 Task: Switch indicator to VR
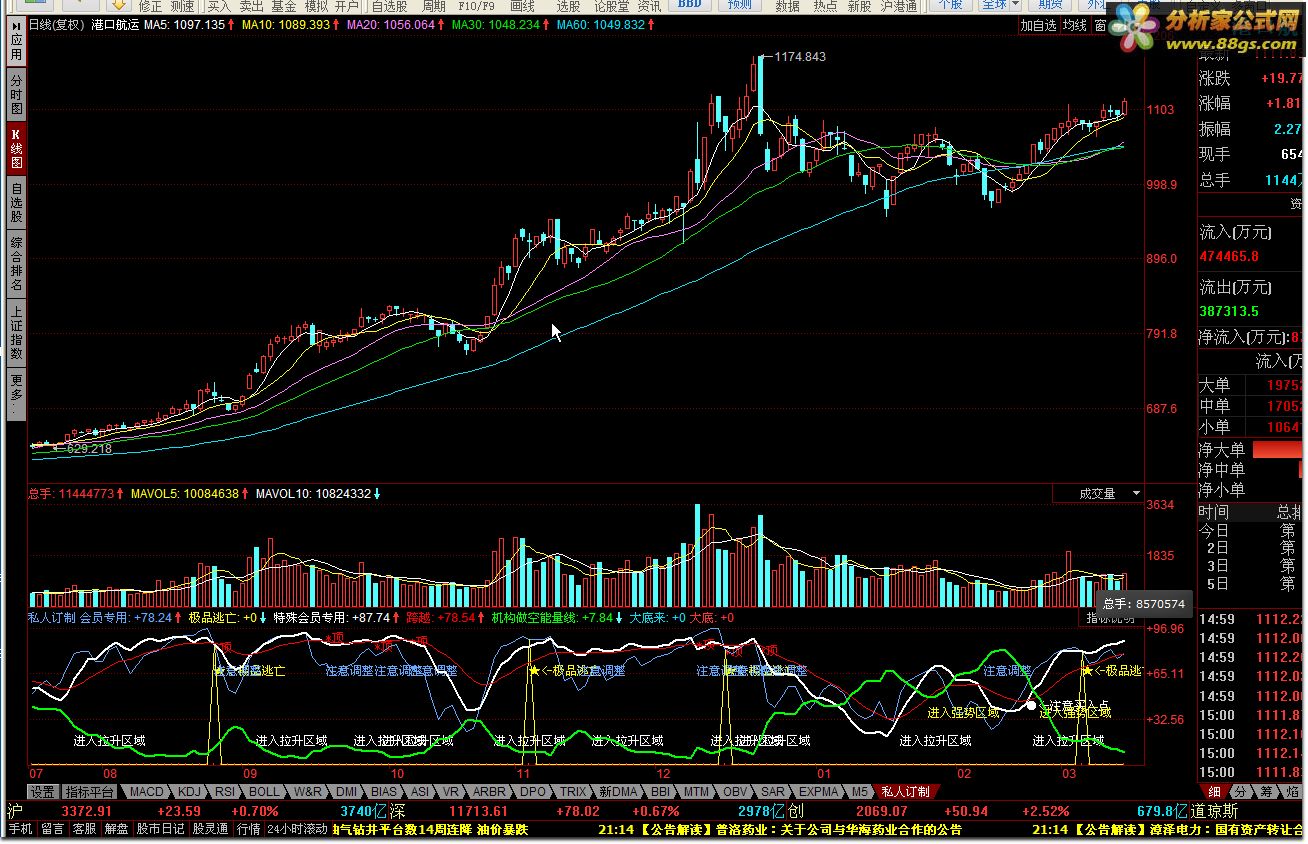[451, 791]
